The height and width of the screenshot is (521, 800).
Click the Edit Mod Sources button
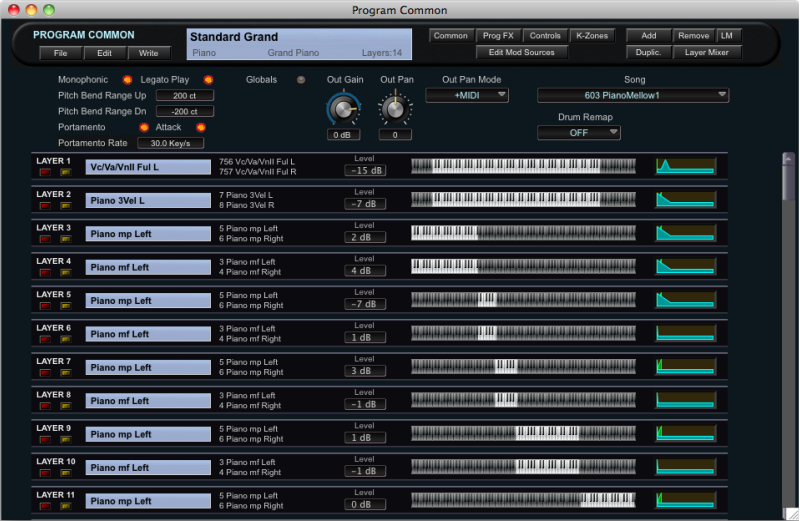click(521, 52)
